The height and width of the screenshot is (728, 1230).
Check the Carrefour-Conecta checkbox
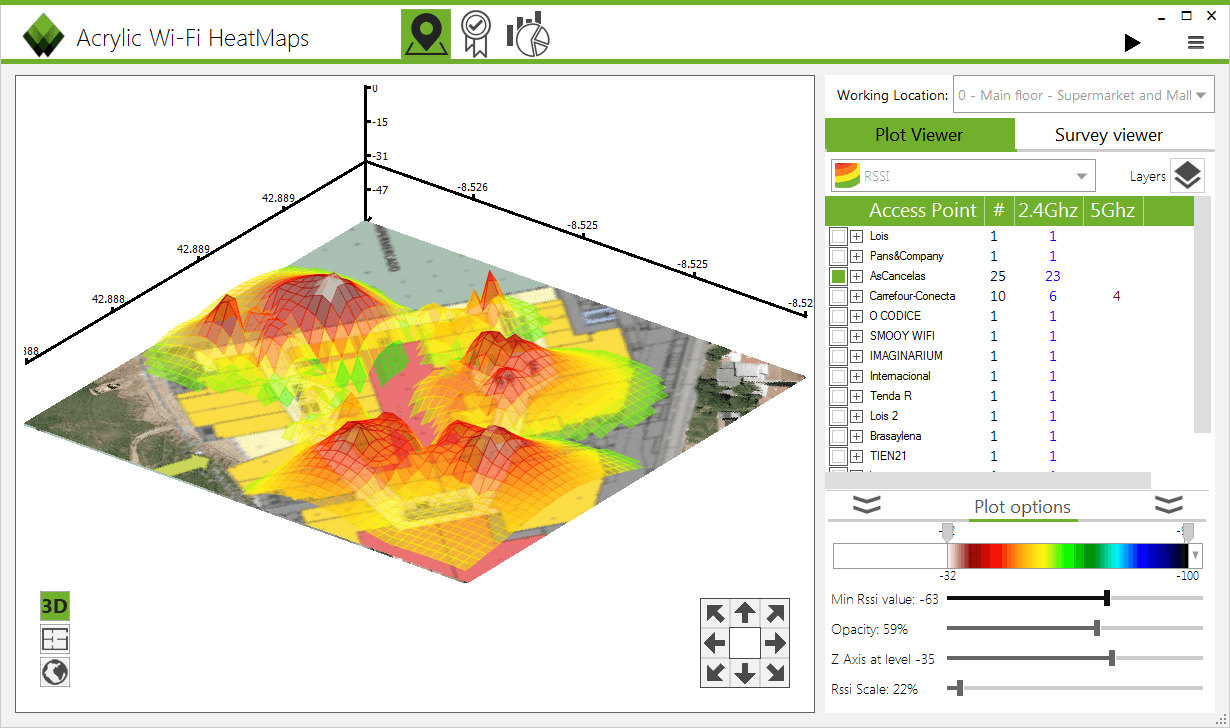click(838, 296)
